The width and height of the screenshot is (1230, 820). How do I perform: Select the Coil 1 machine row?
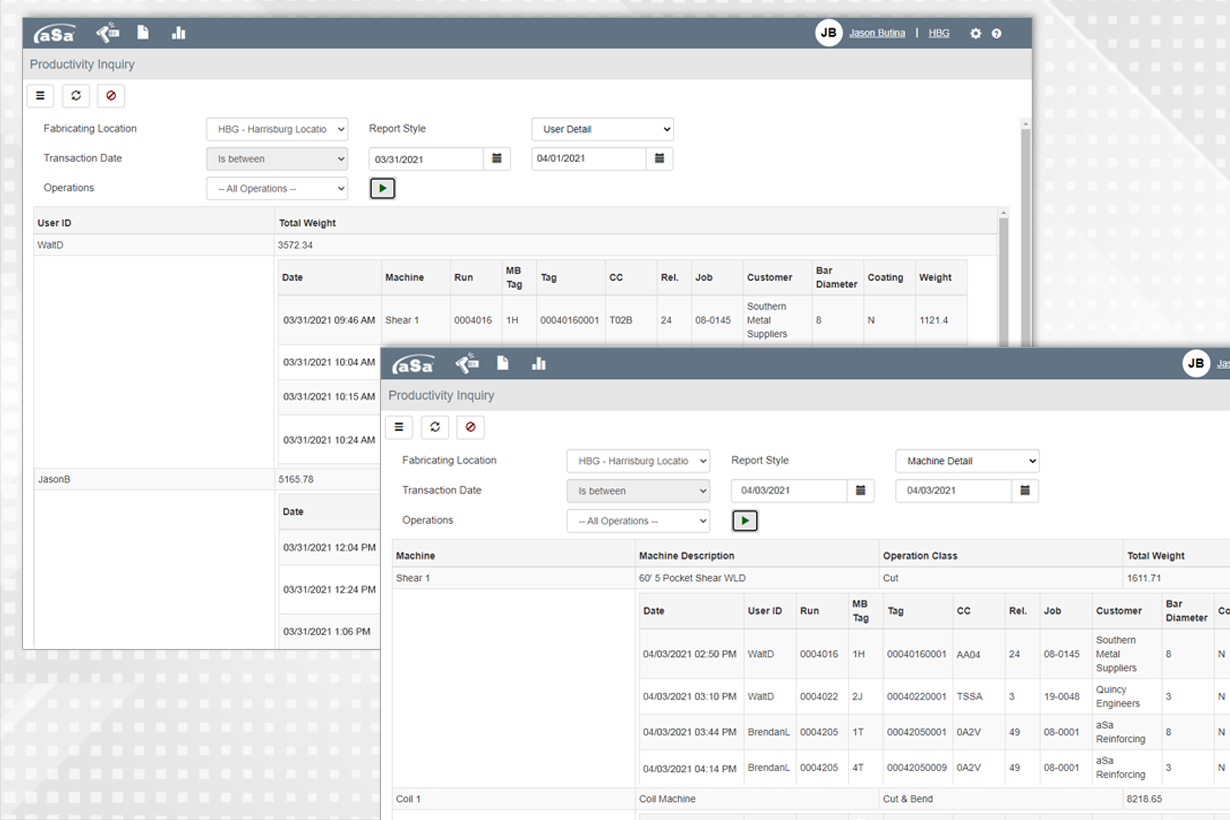(x=811, y=799)
